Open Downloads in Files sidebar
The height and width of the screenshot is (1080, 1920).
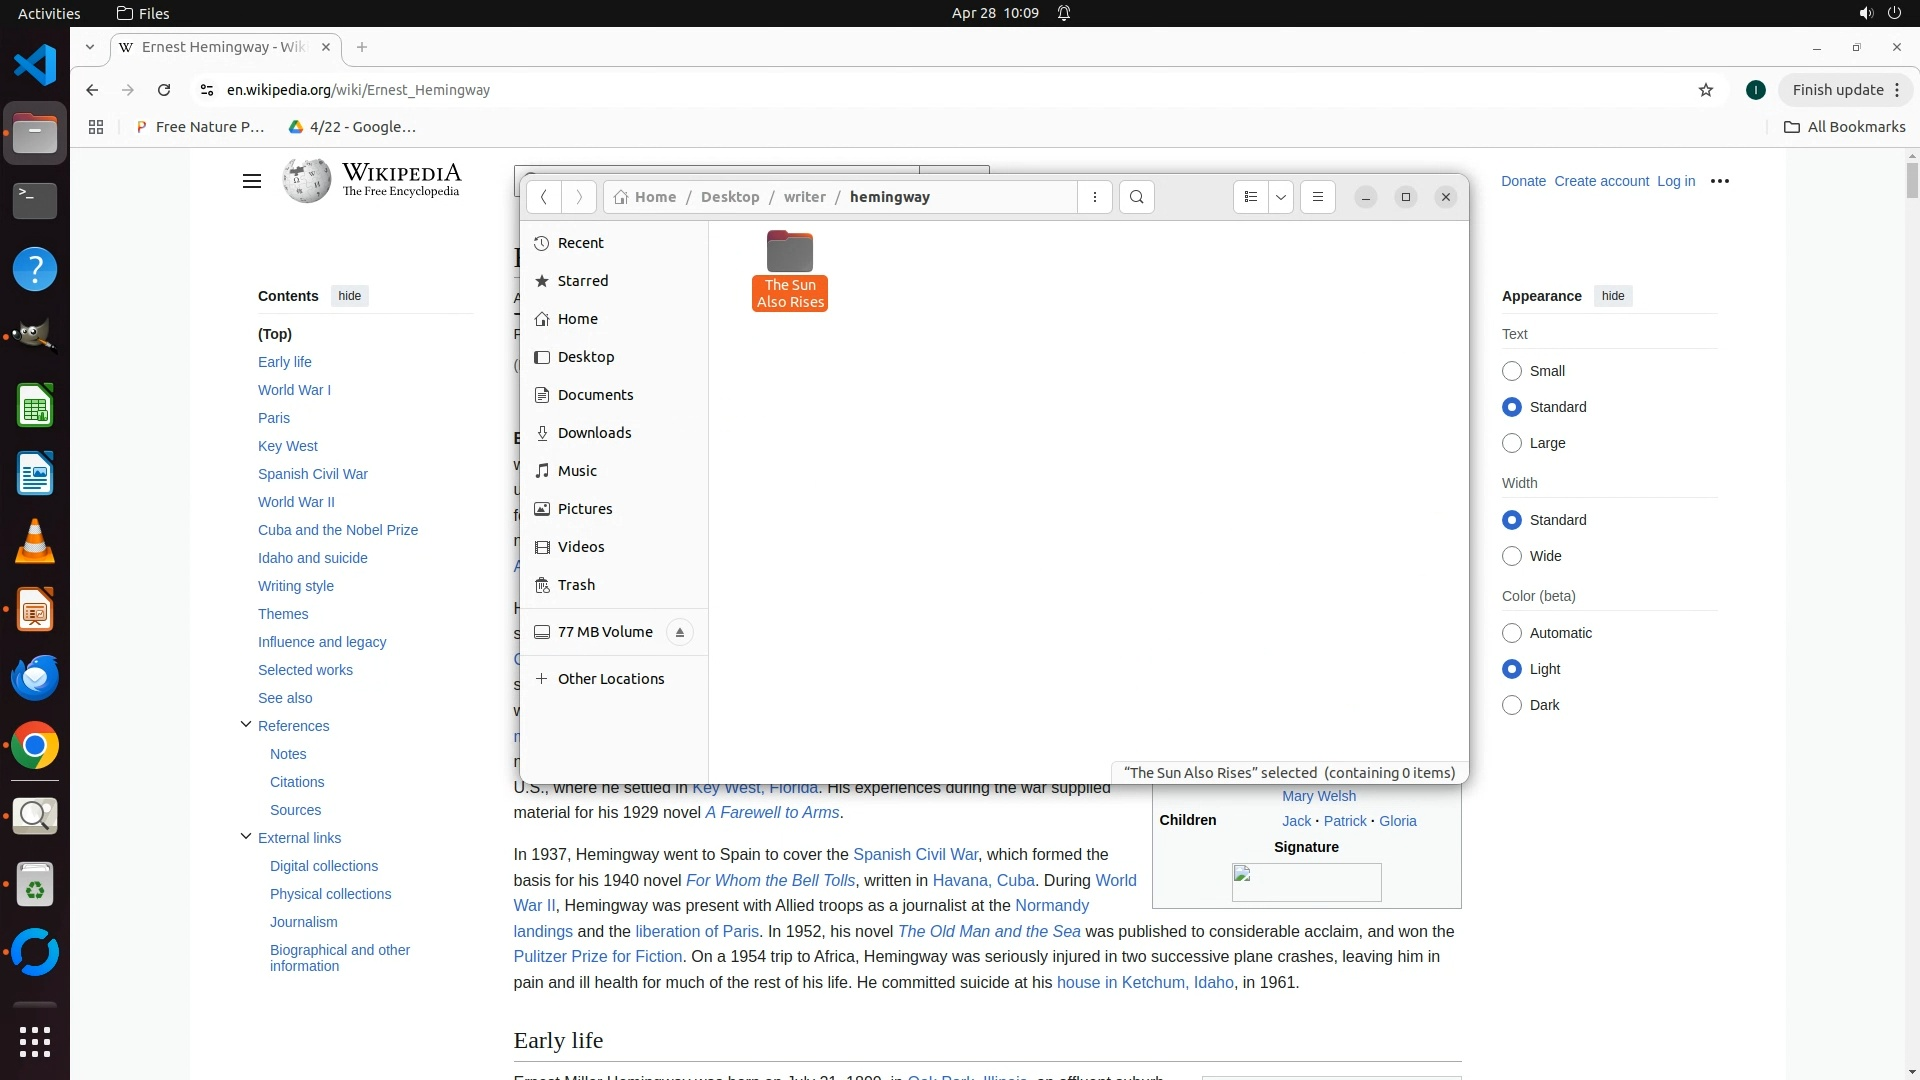[x=594, y=433]
